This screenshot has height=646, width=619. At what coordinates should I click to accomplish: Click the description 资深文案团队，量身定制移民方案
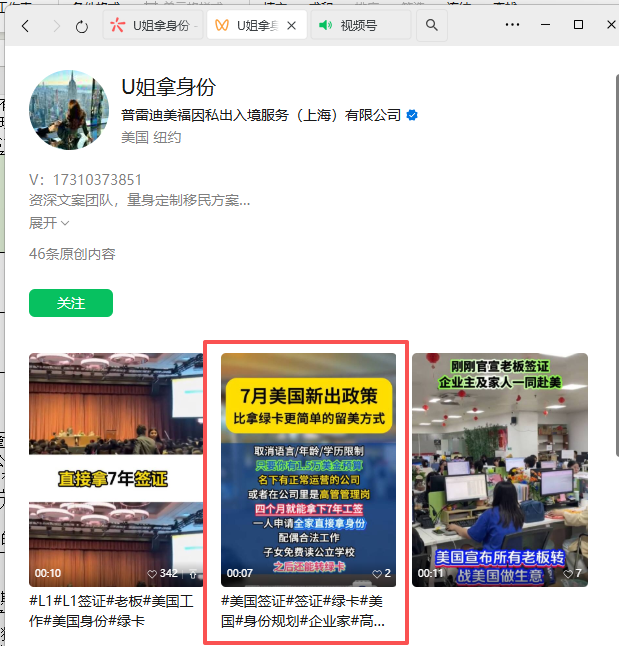coord(139,200)
